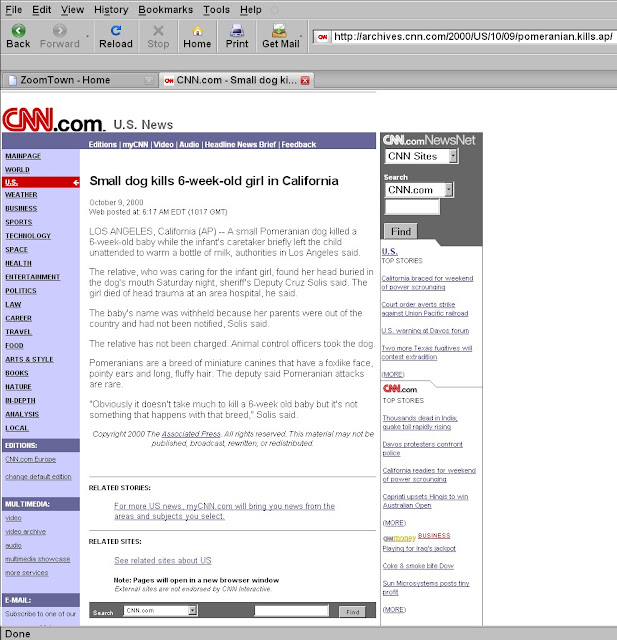Open dropdown arrow next to Get Mail
This screenshot has height=640, width=617.
point(301,36)
